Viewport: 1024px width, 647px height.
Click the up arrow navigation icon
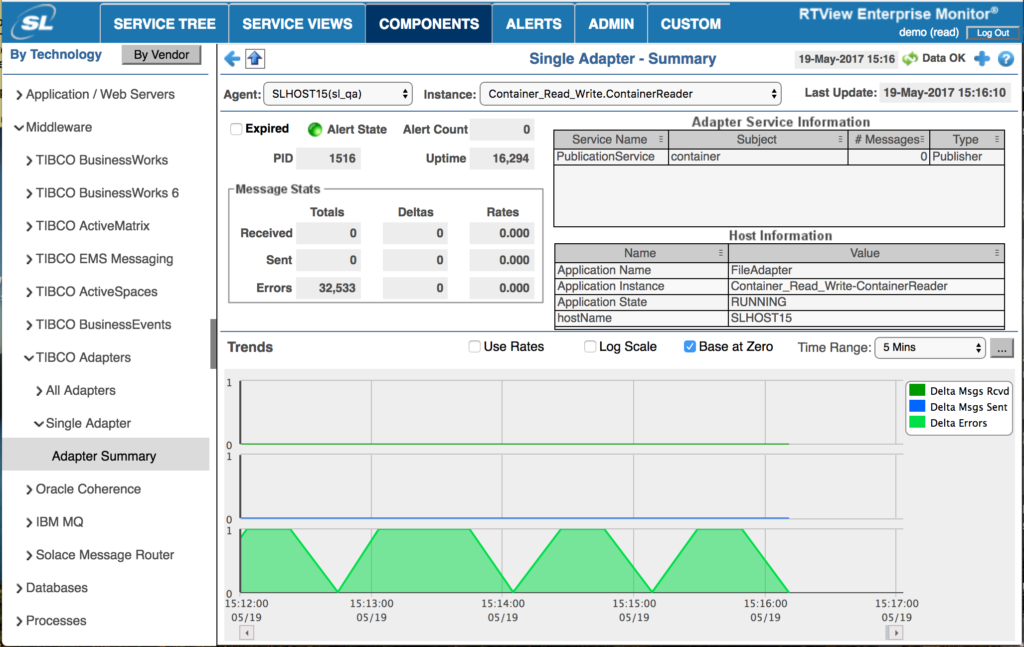(x=255, y=59)
